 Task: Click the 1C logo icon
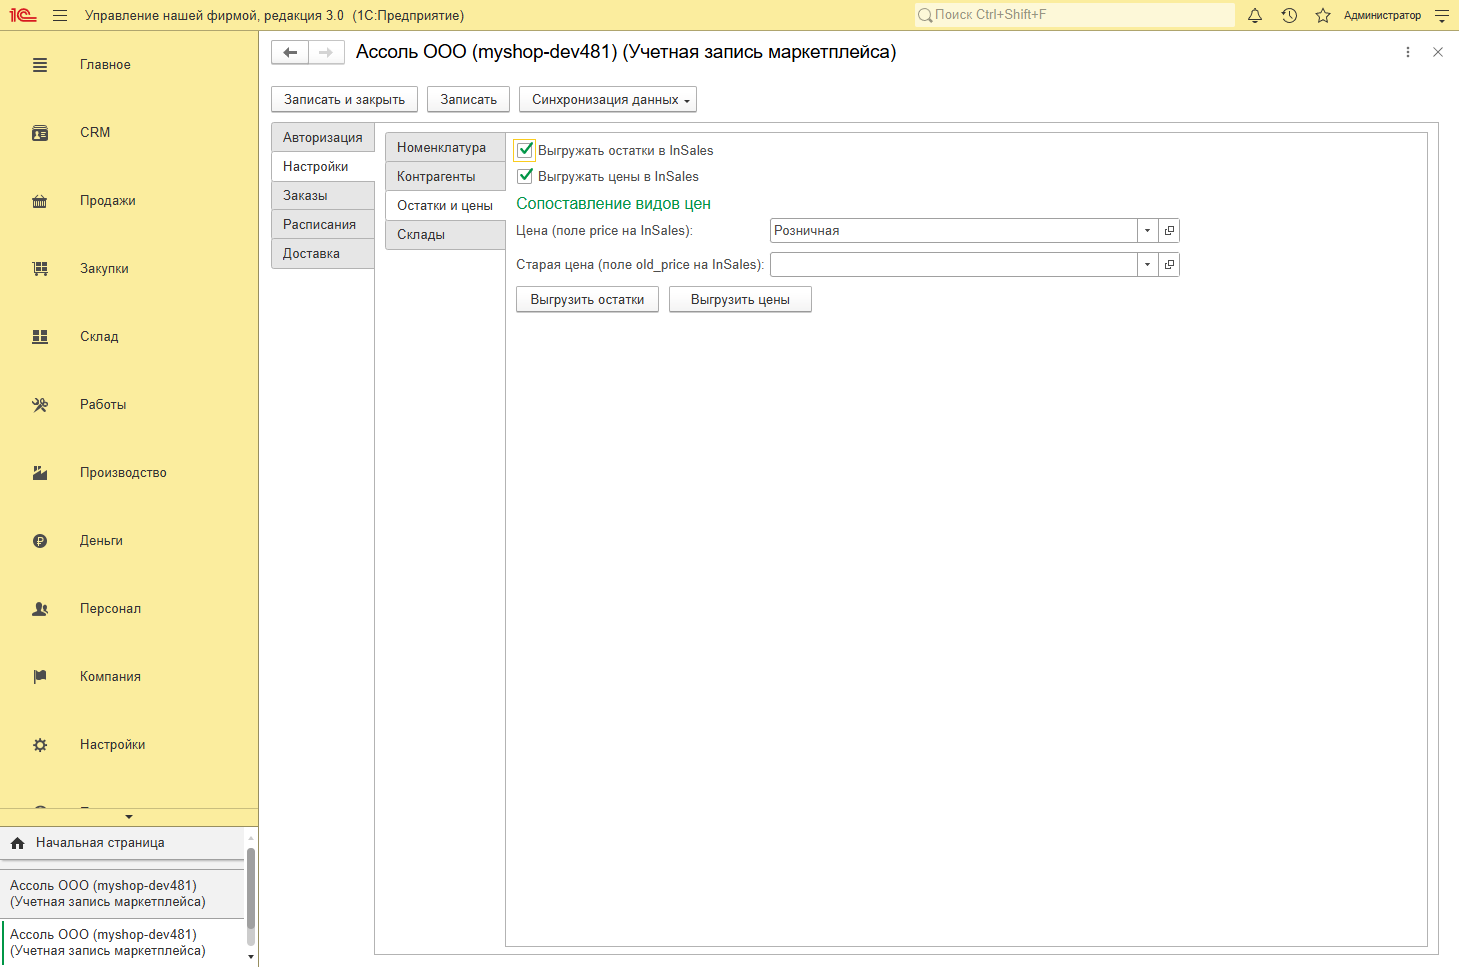23,15
